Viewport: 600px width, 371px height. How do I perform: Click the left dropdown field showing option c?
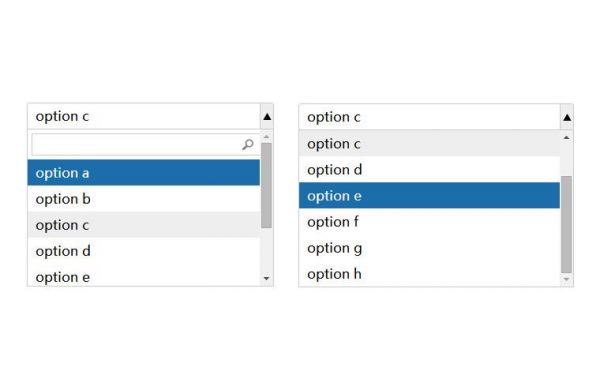(144, 116)
